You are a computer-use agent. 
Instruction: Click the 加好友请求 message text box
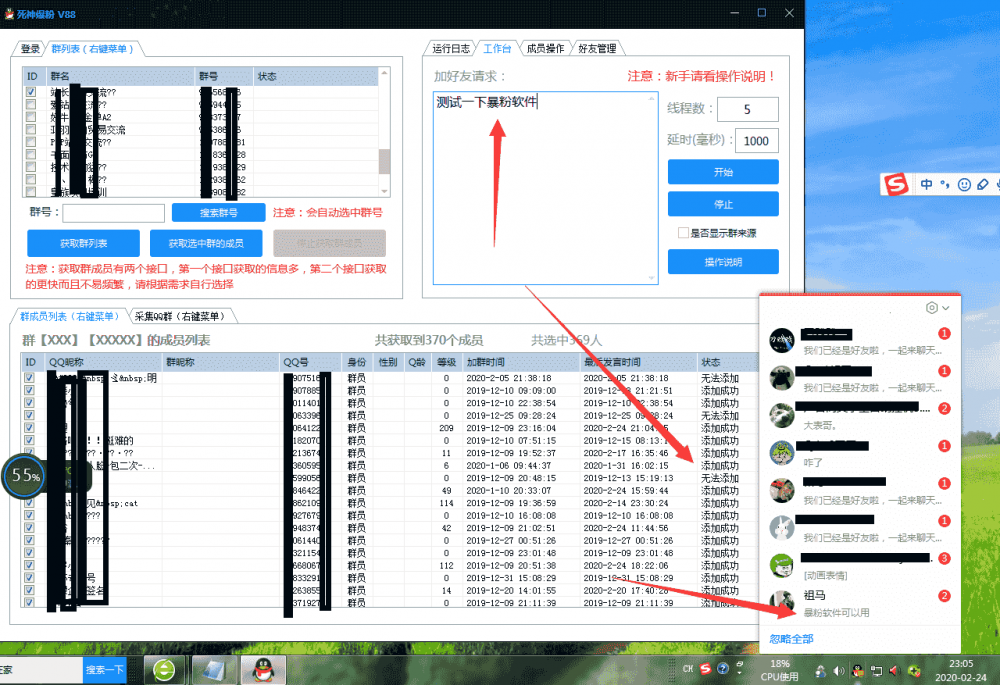(x=545, y=188)
